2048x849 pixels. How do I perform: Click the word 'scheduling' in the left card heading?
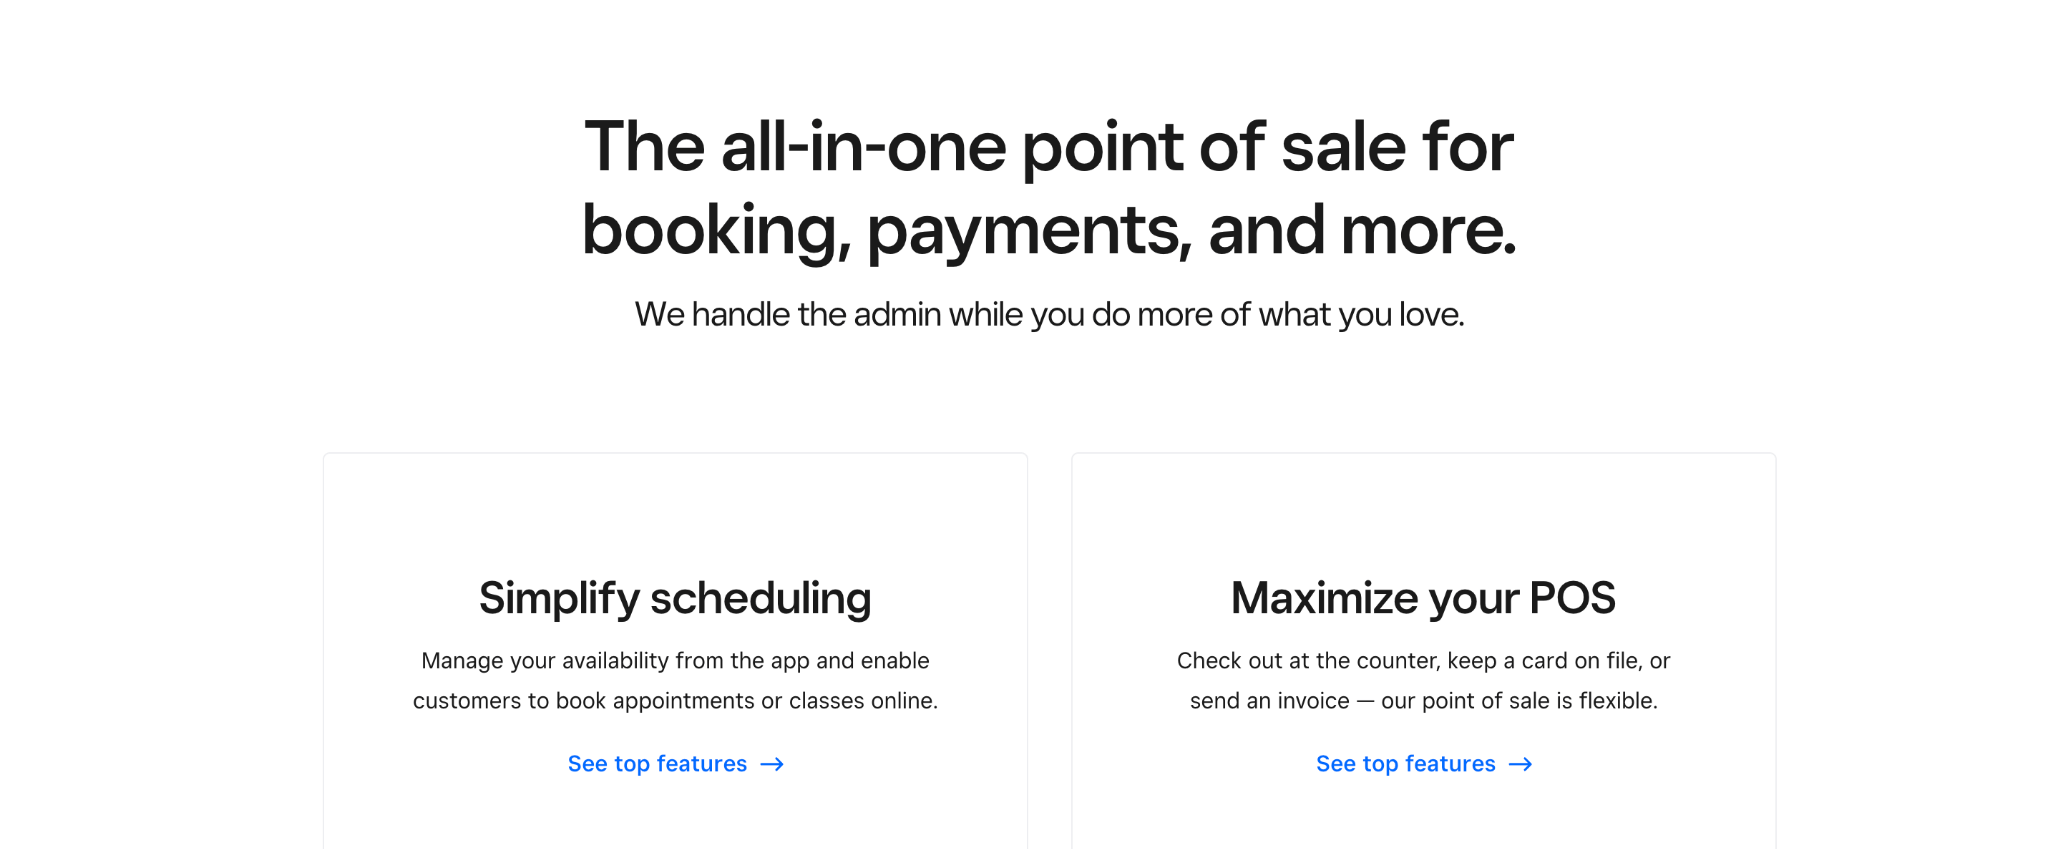point(761,598)
